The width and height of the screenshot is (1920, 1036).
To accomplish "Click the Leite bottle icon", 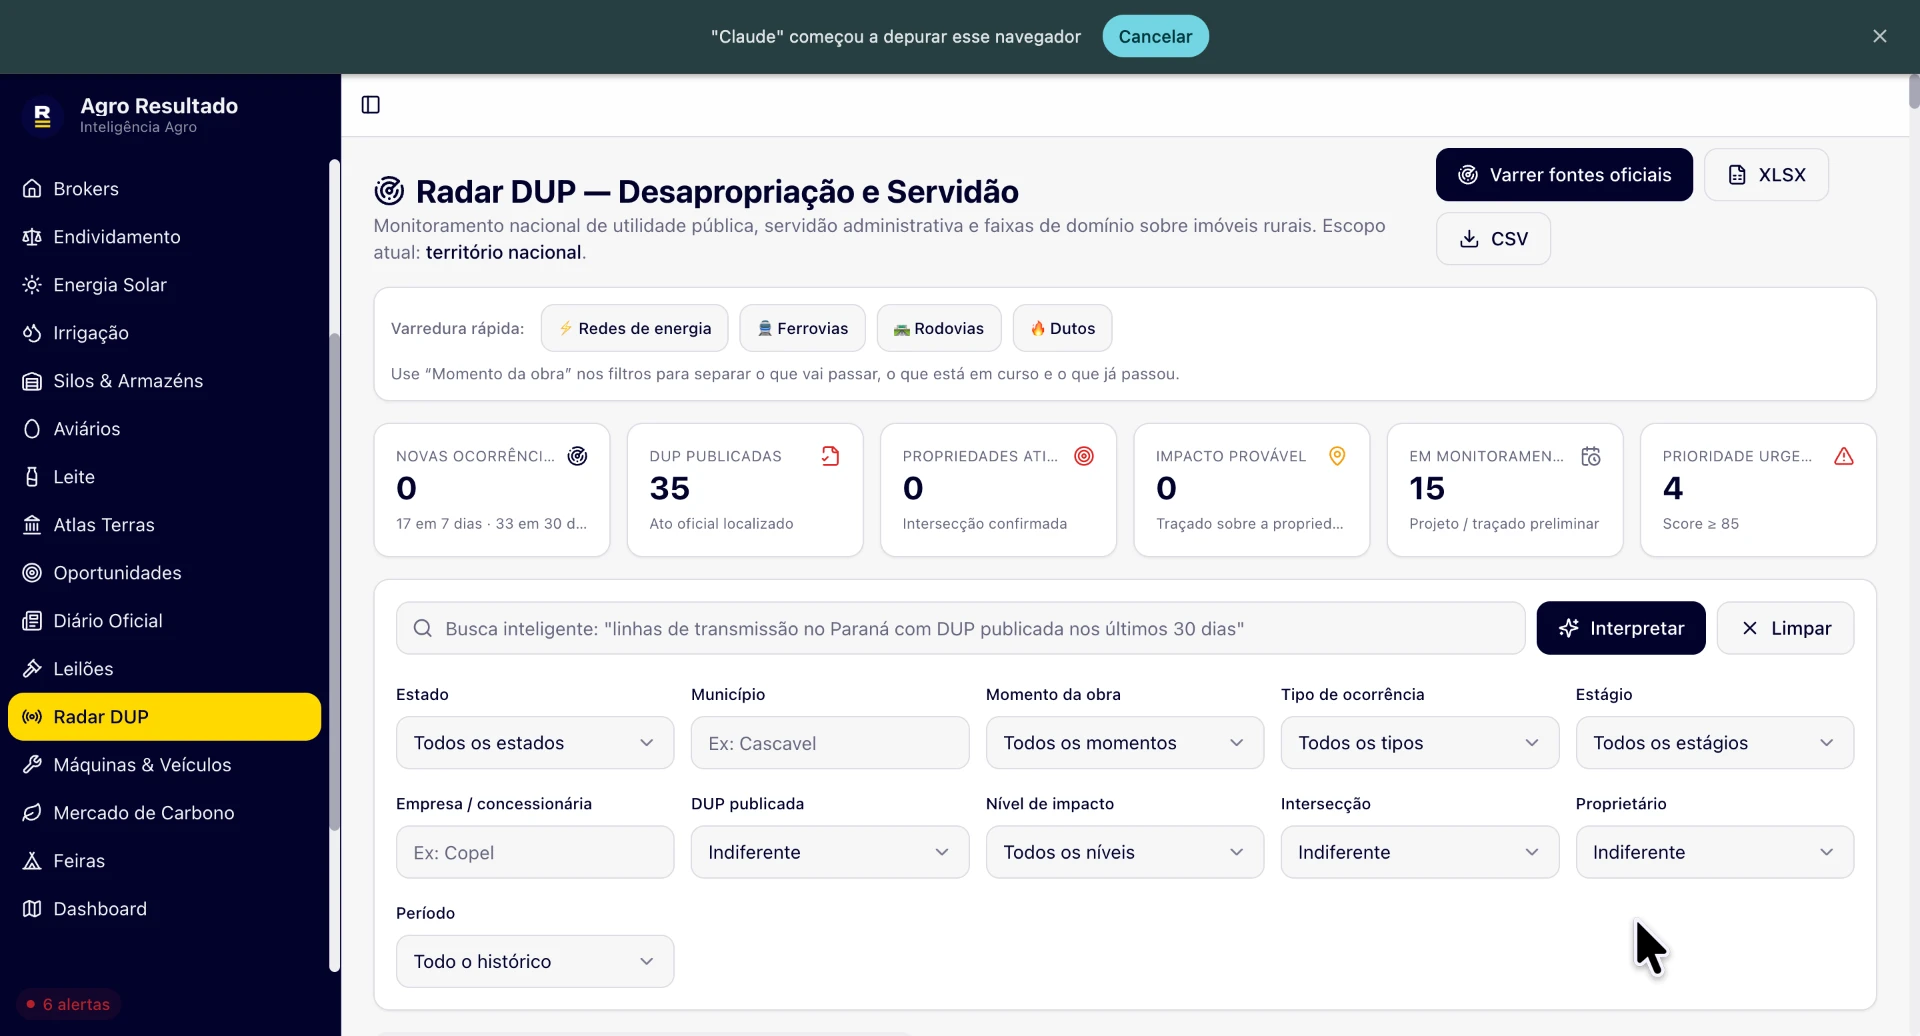I will pyautogui.click(x=32, y=477).
